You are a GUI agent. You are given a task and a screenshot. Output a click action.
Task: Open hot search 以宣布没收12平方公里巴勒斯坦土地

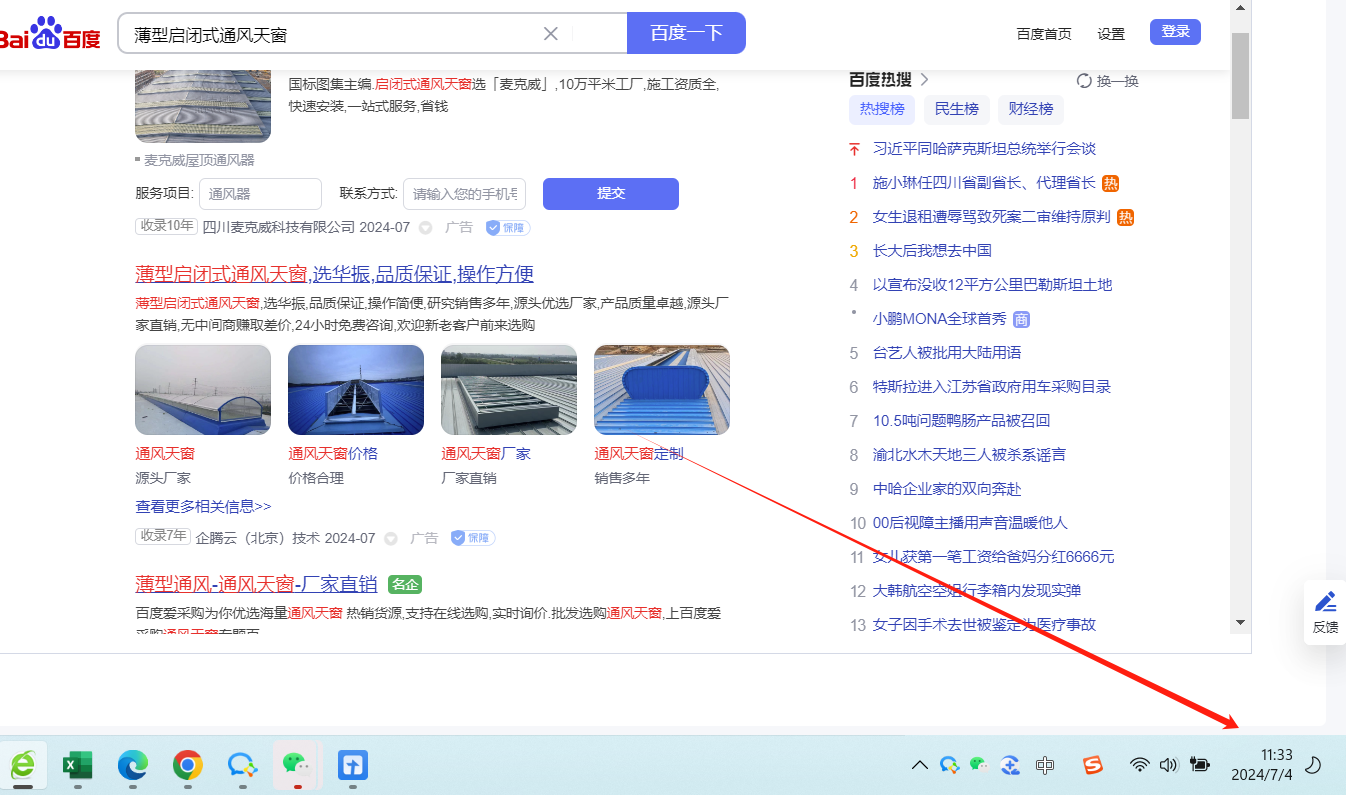point(992,285)
